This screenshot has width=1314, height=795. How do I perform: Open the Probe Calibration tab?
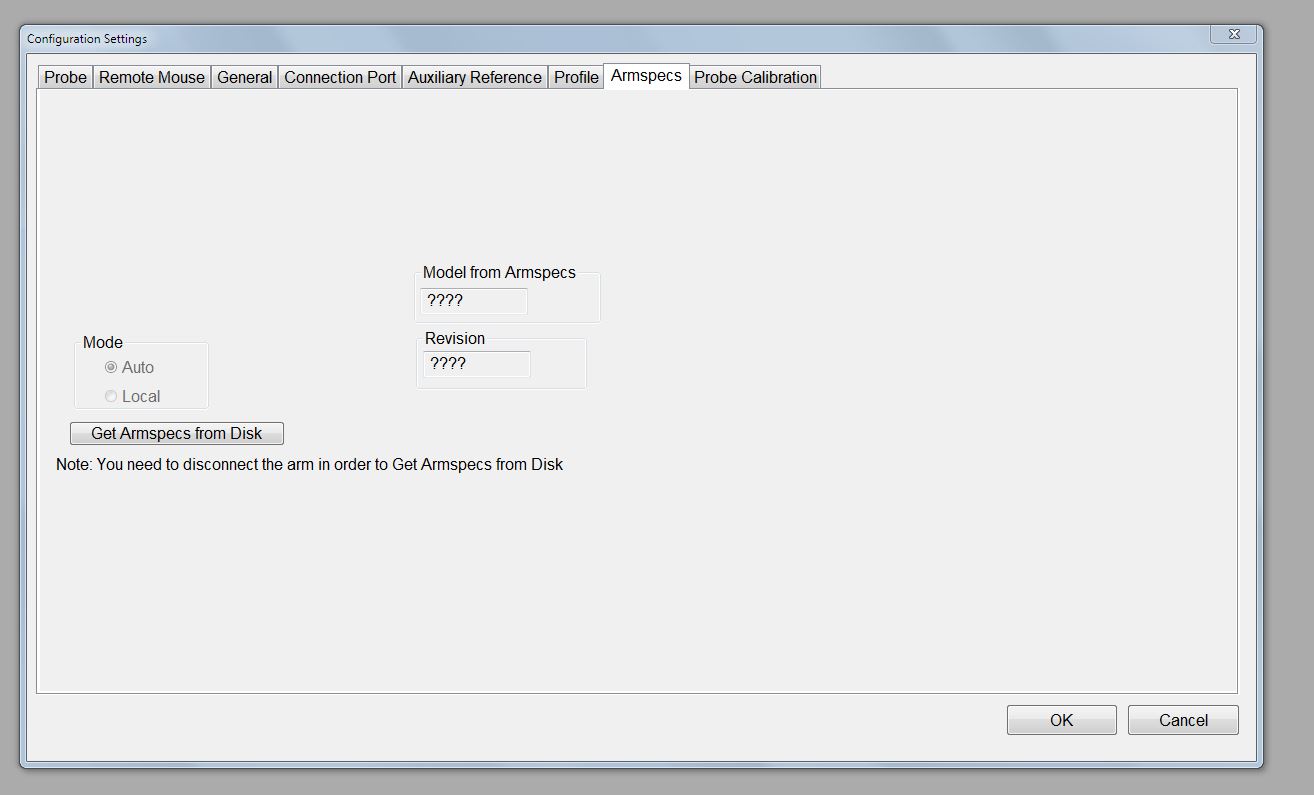coord(755,77)
